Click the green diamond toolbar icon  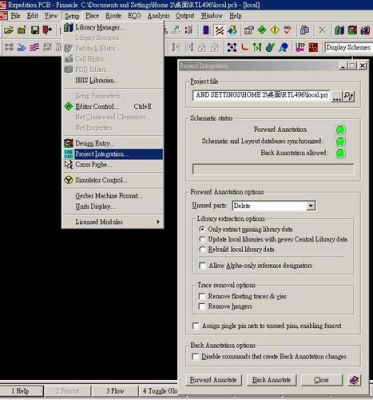[262, 30]
